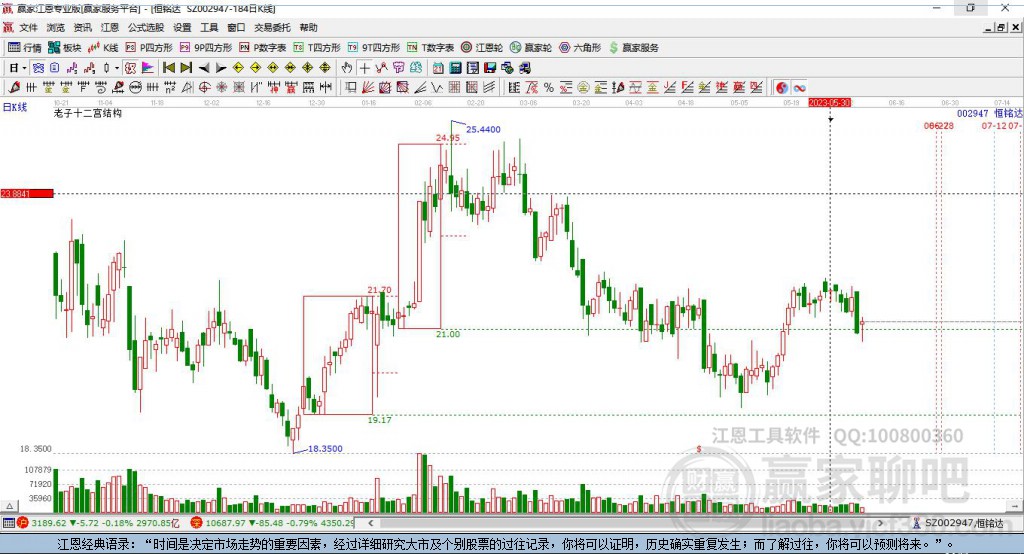Select the hand pan tool

pyautogui.click(x=347, y=68)
